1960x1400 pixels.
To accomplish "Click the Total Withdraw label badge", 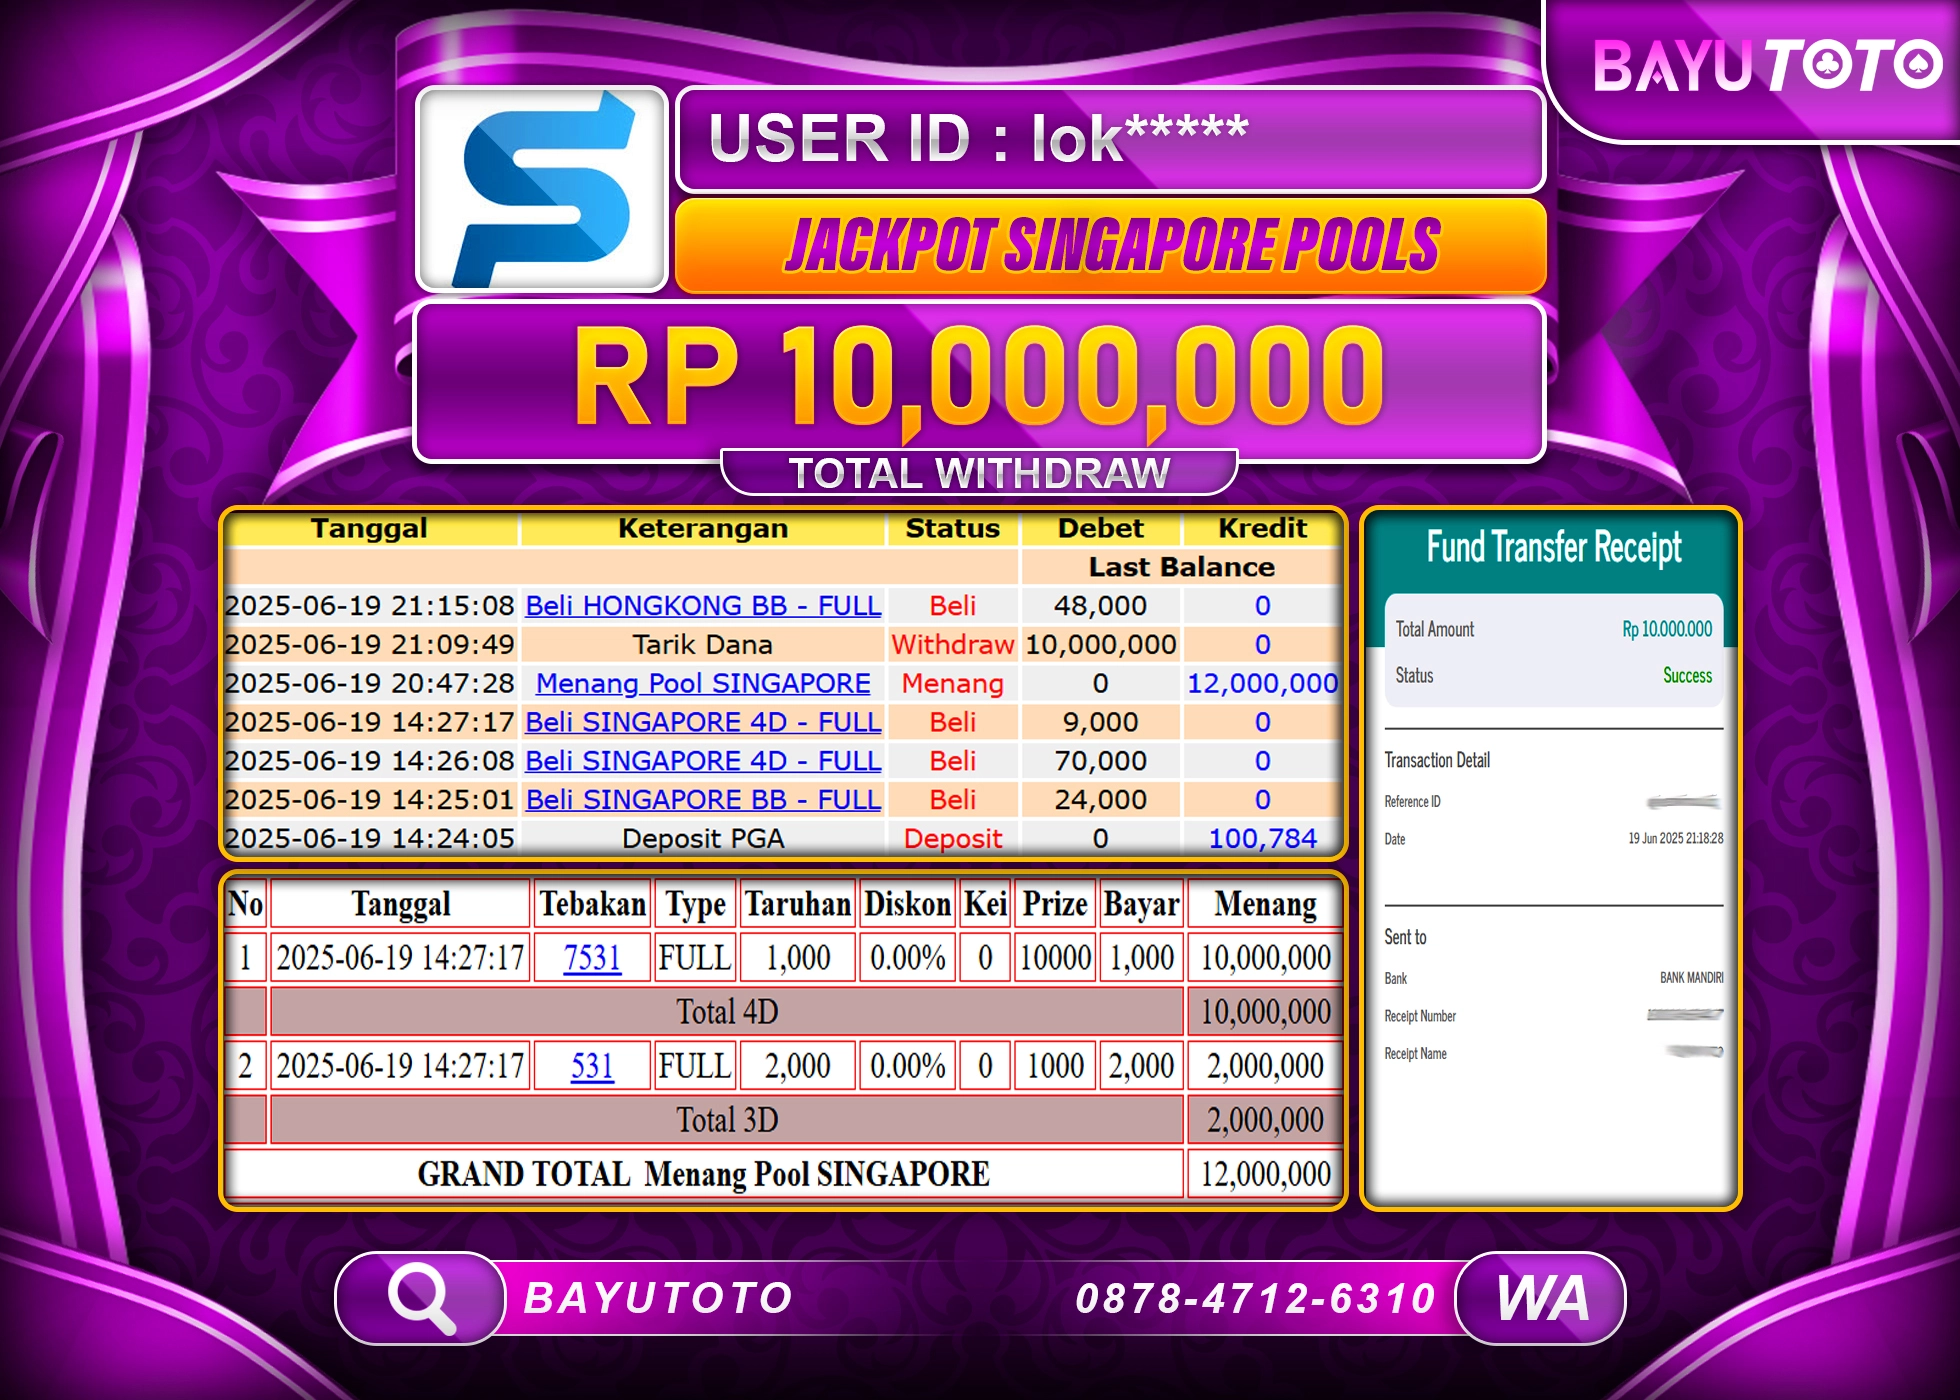I will (x=980, y=470).
